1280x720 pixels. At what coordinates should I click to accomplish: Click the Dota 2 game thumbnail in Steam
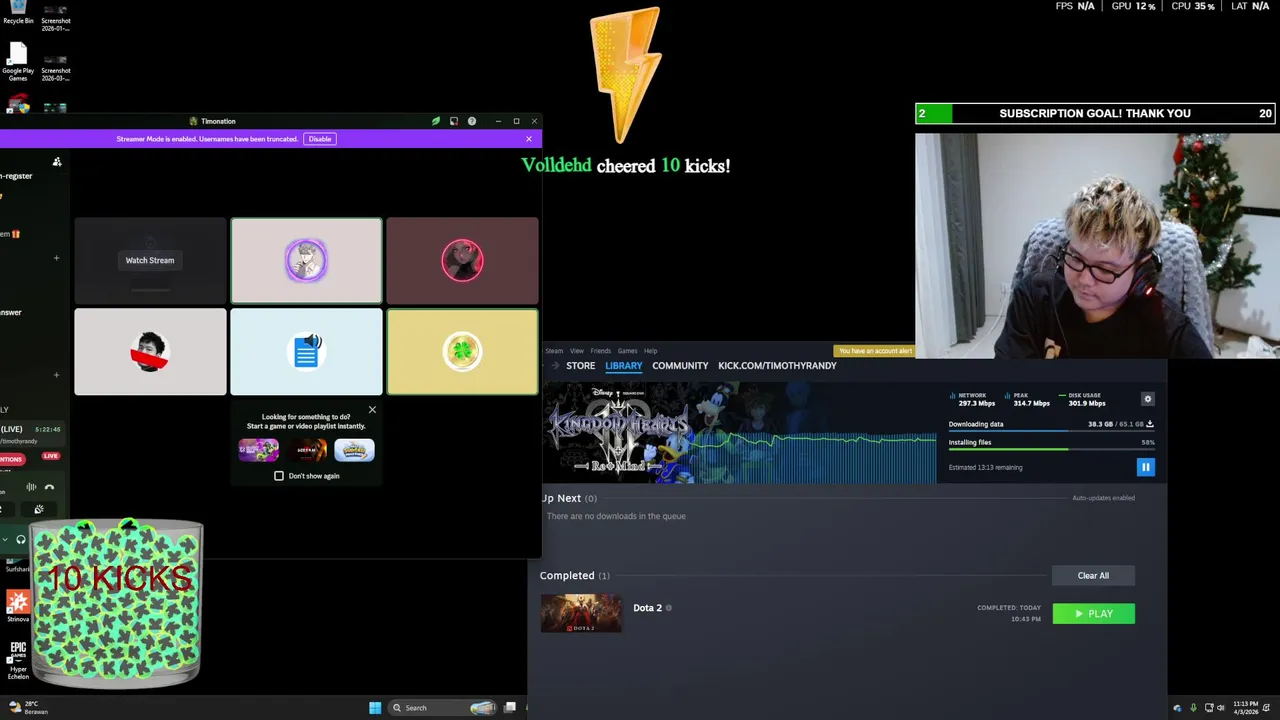(x=581, y=613)
